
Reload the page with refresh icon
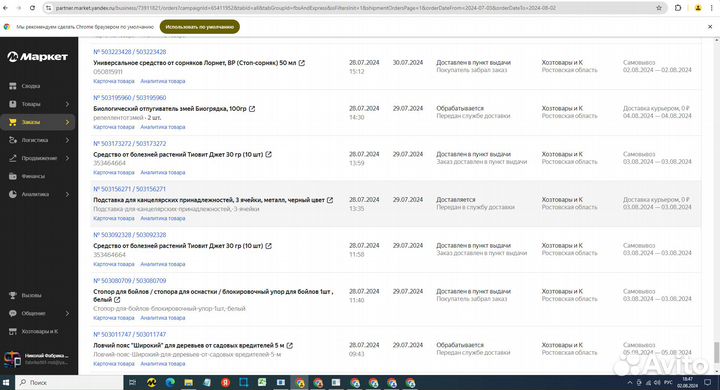[33, 8]
